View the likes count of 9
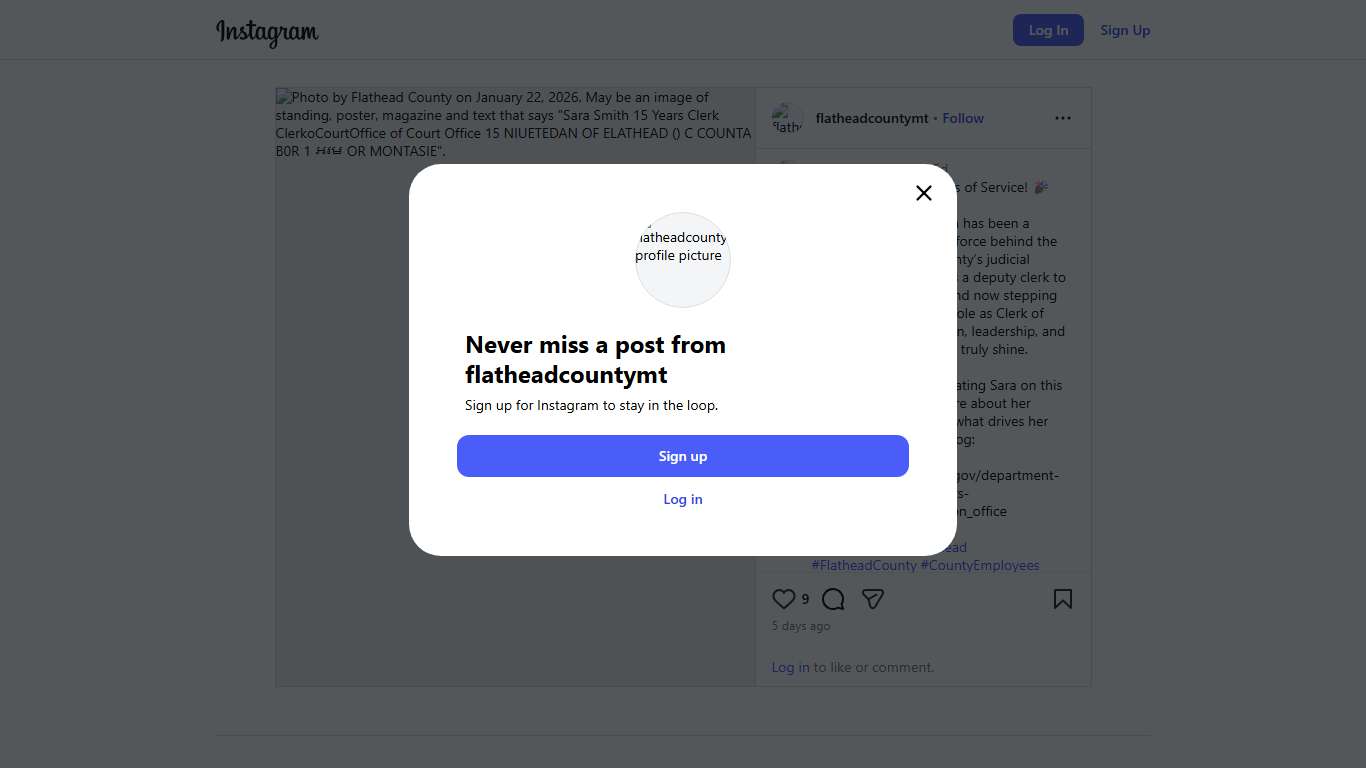This screenshot has height=768, width=1366. 805,599
